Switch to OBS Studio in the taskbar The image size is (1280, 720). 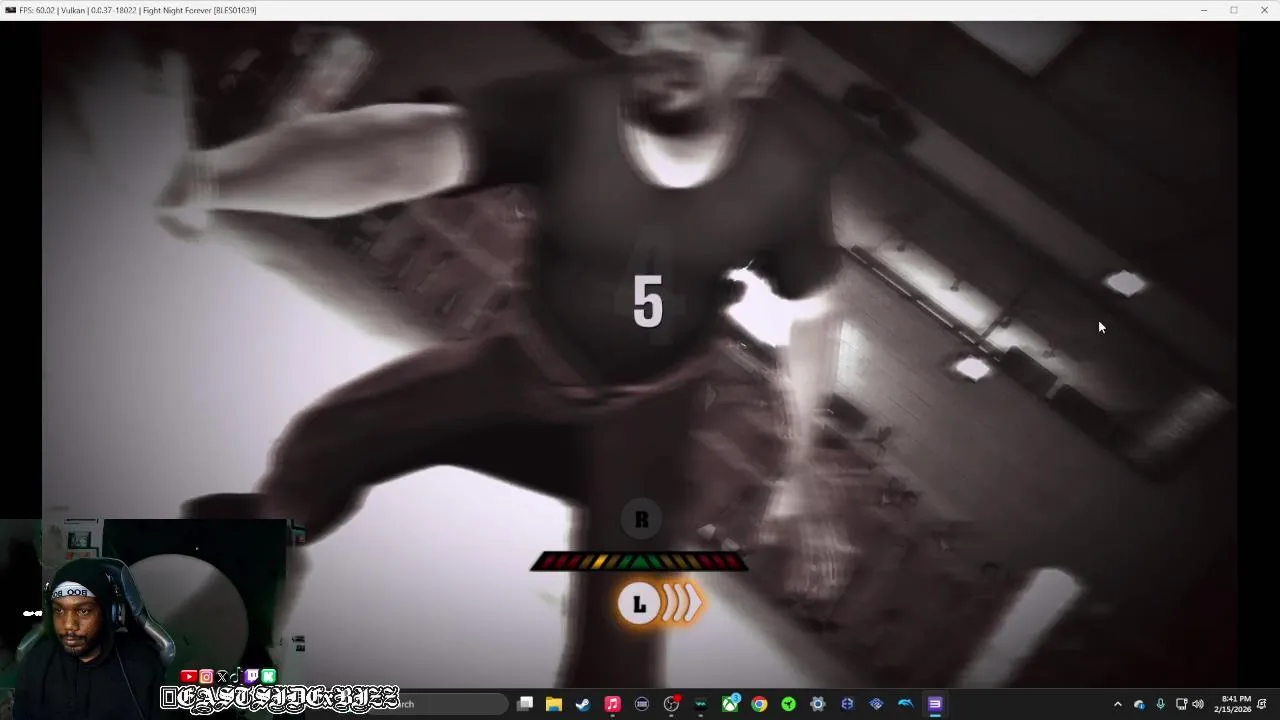click(672, 704)
